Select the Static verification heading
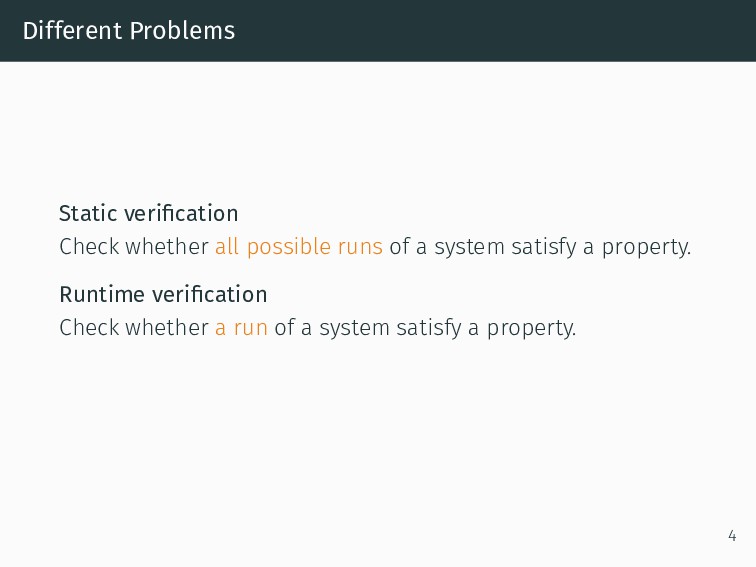 [x=148, y=213]
